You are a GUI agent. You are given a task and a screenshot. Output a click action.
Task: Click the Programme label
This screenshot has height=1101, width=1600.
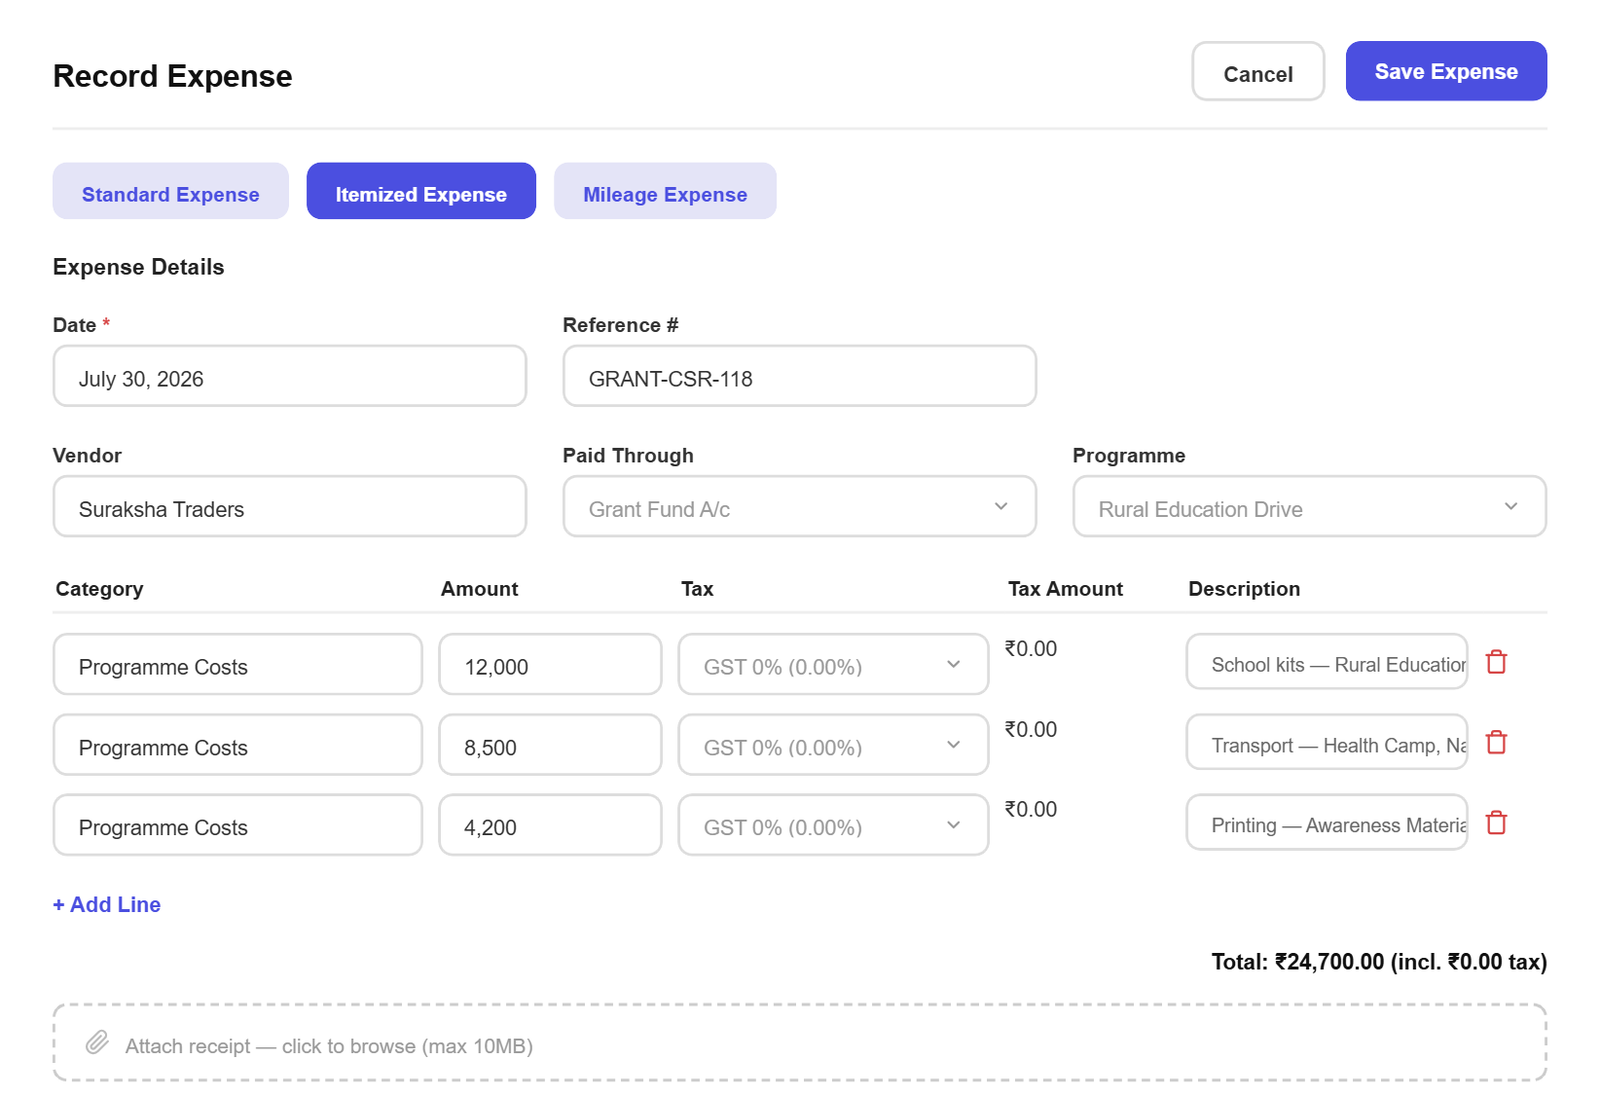(1129, 456)
